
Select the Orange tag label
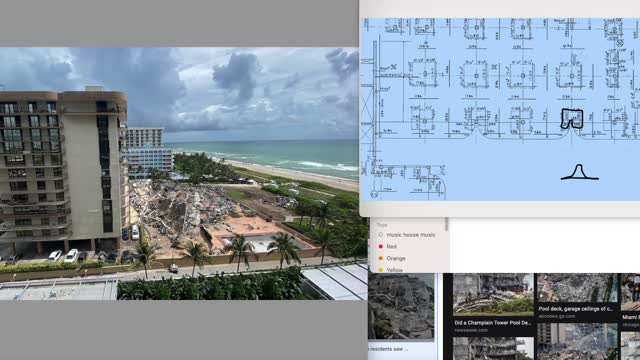396,258
